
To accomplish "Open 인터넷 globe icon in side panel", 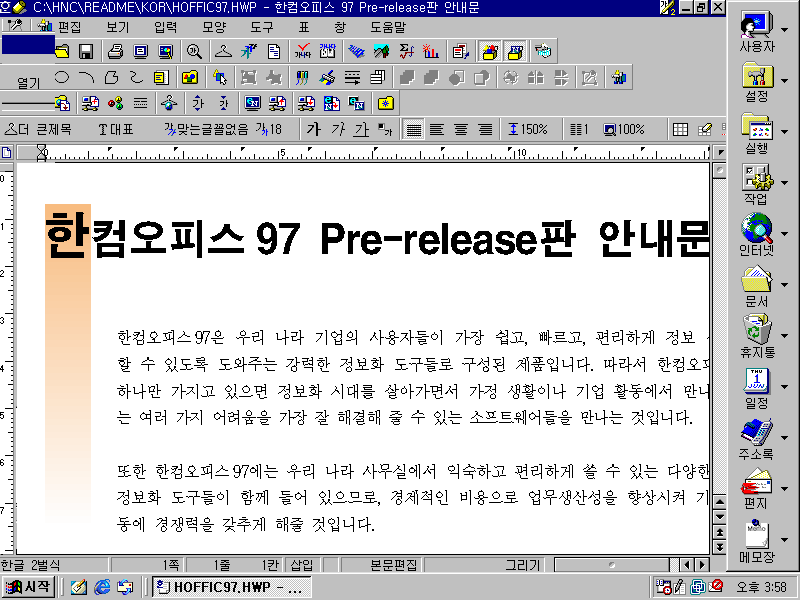I will click(x=757, y=234).
